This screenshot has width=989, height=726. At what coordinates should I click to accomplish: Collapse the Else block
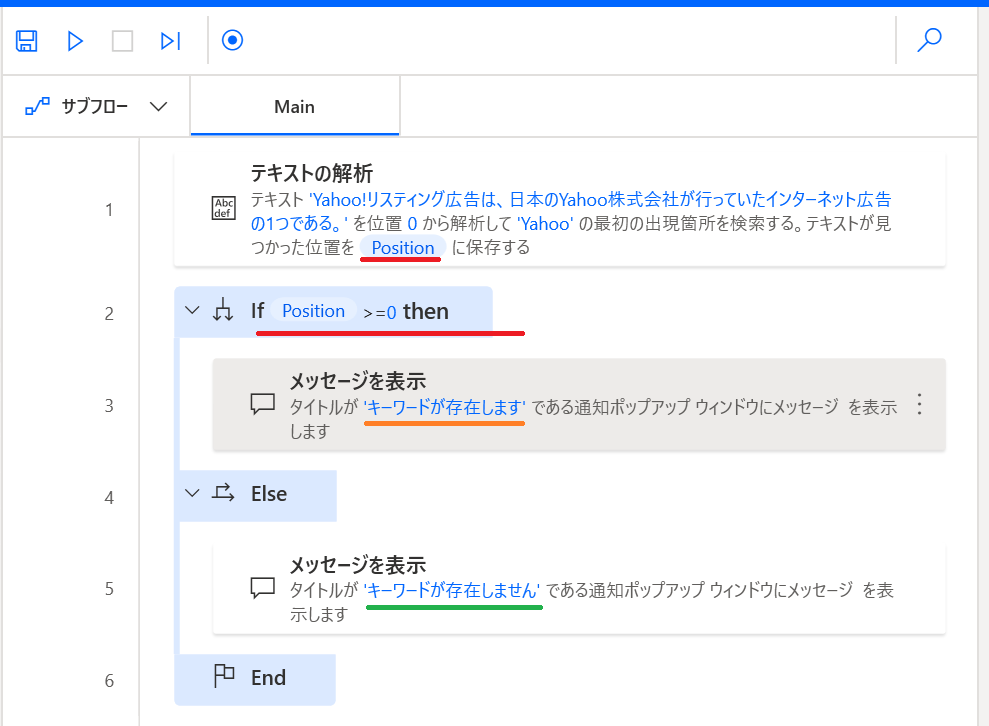(192, 493)
